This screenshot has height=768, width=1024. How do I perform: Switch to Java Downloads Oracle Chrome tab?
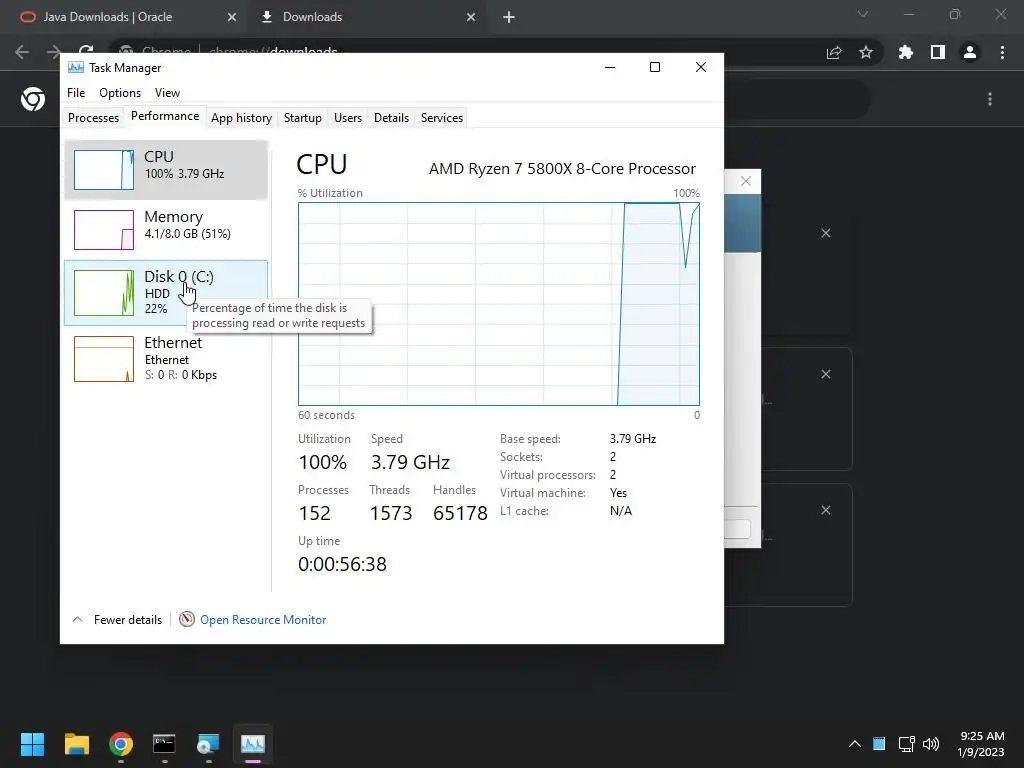point(127,17)
